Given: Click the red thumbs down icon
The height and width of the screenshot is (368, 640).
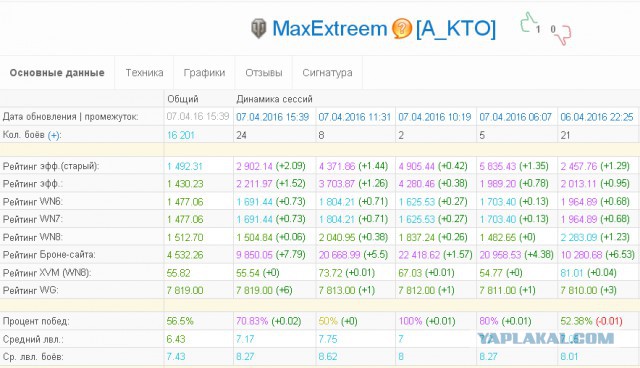Looking at the screenshot, I should click(564, 35).
